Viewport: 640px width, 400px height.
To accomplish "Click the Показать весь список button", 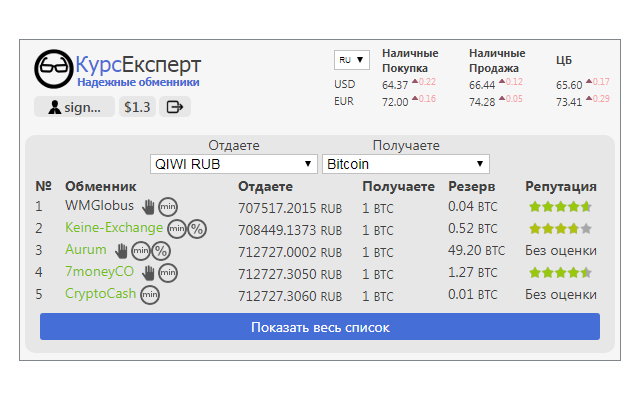I will click(x=320, y=327).
